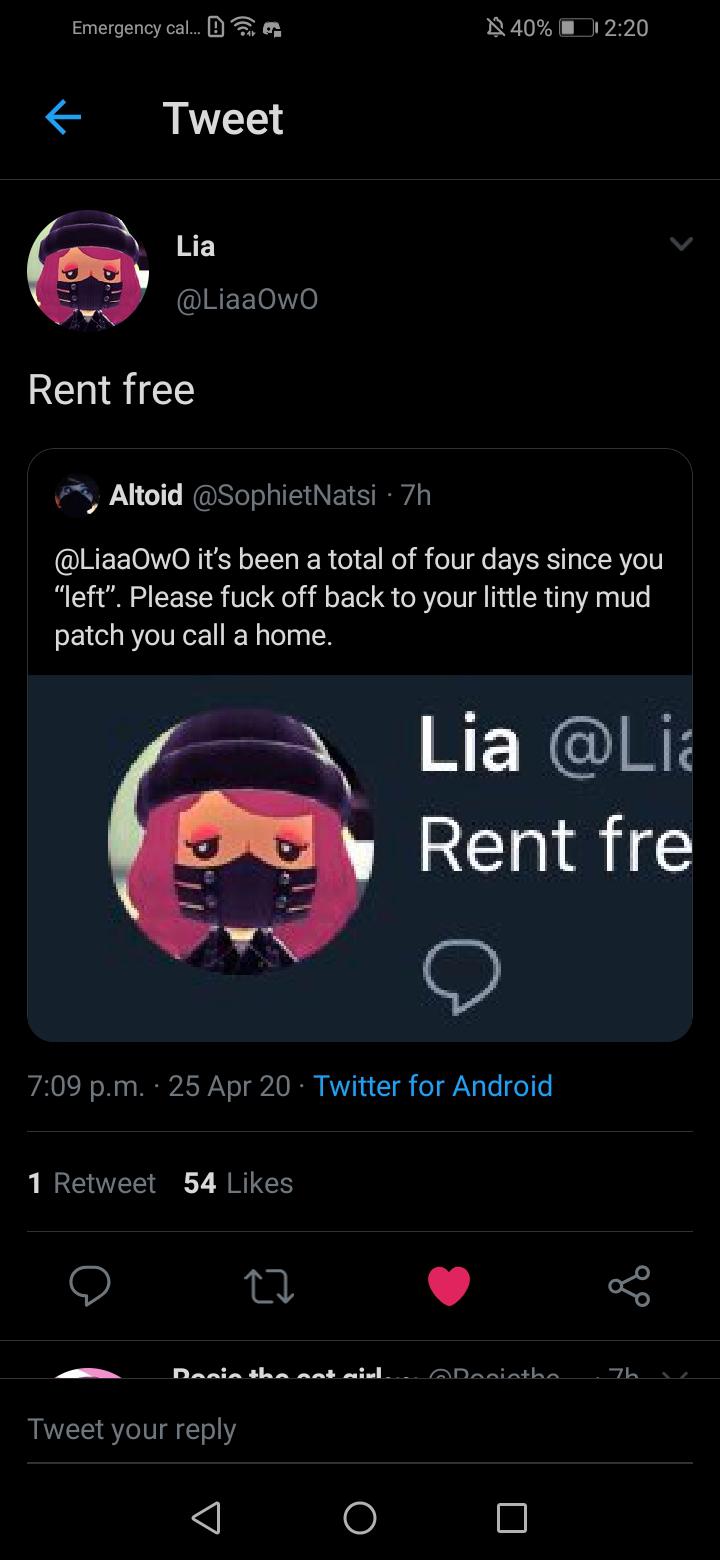Tap the back arrow to leave the tweet

pos(62,117)
